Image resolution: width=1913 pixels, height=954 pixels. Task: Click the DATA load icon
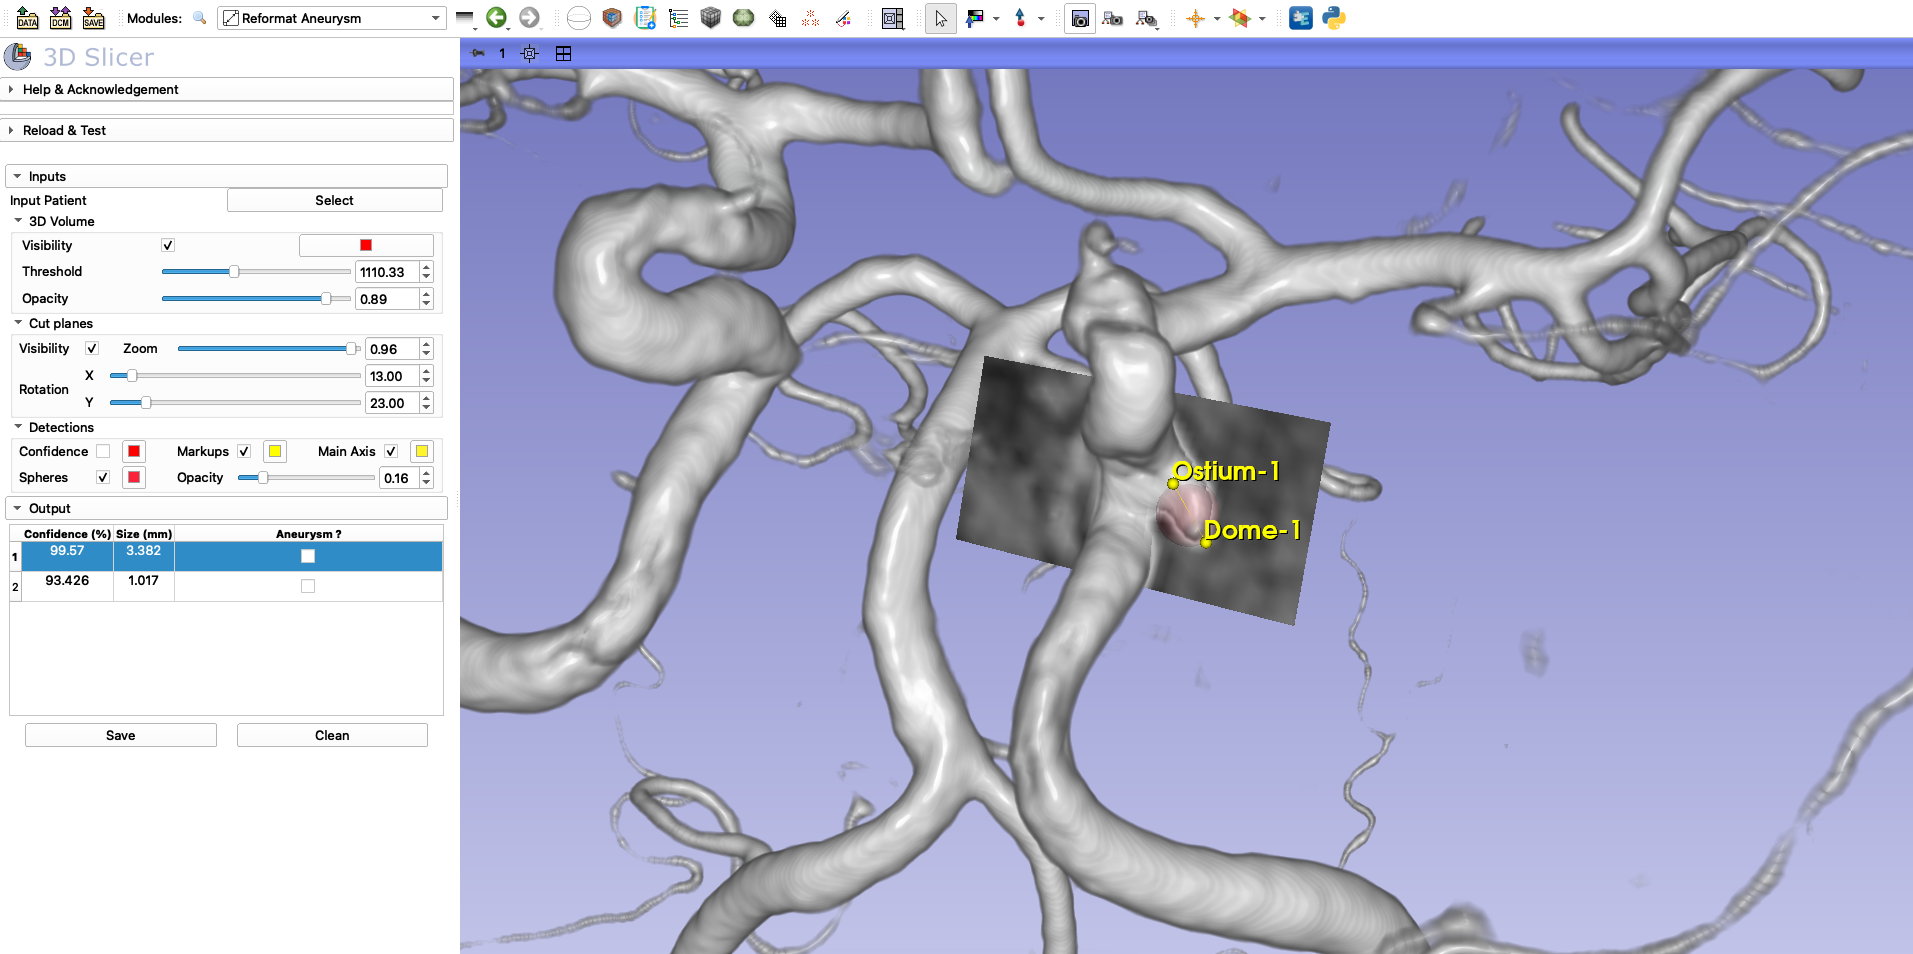[x=28, y=18]
